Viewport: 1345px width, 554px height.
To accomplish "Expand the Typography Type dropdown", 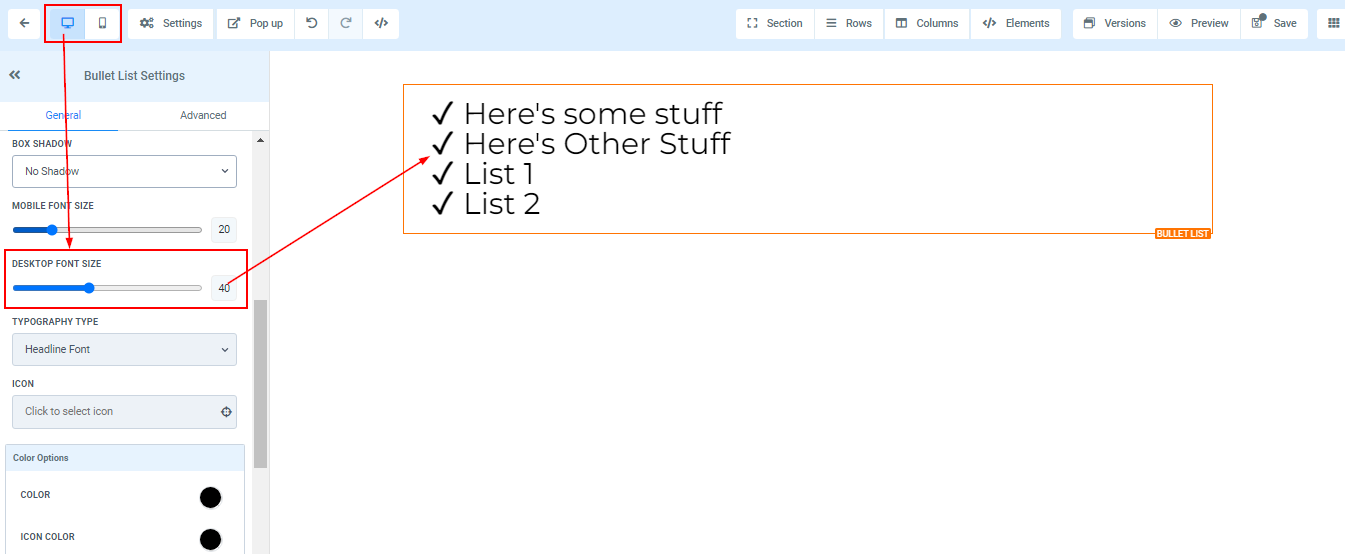I will point(124,349).
